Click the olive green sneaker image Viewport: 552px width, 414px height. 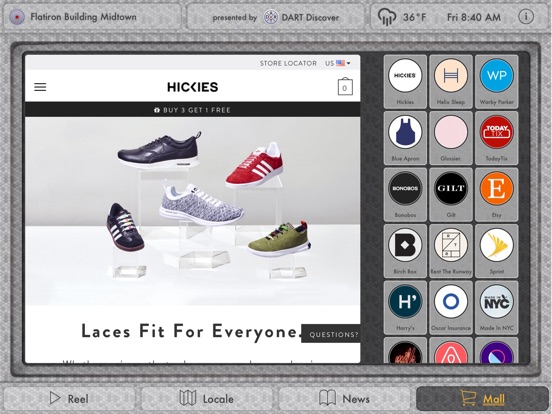coord(279,239)
